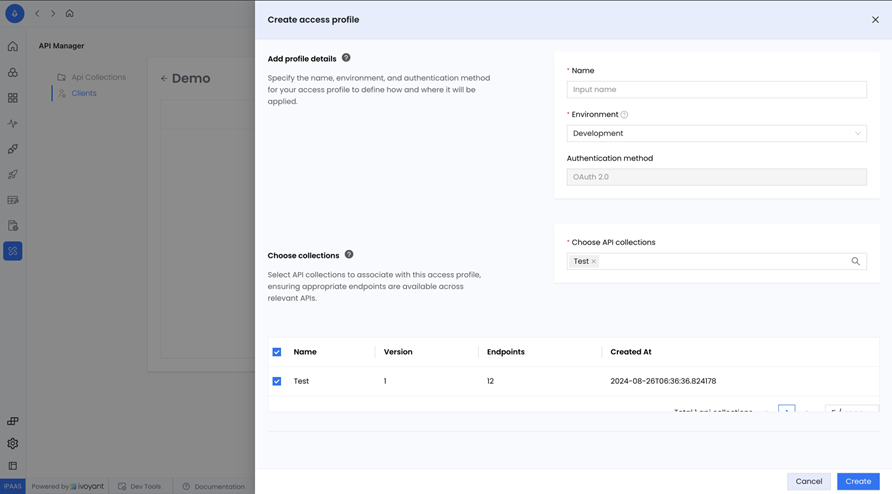Screen dimensions: 892x494
Task: Click the back arrow next to Demo
Action: click(164, 78)
